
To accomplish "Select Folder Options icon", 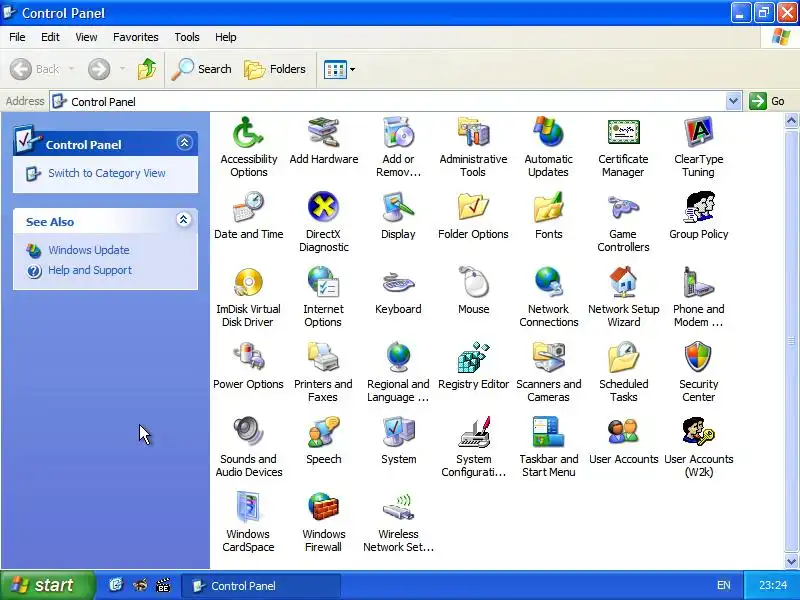I will click(473, 207).
